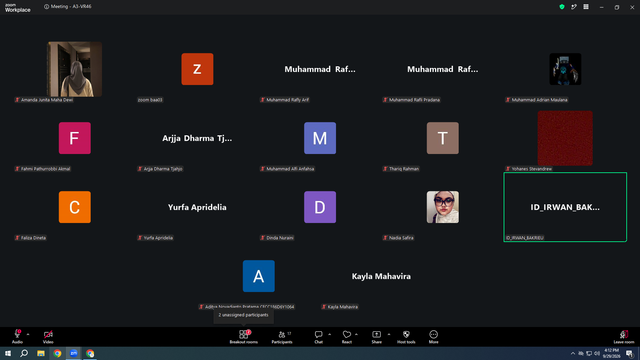The width and height of the screenshot is (640, 360).
Task: Select Muhammad Adrian Maulana profile picture
Action: tap(565, 69)
